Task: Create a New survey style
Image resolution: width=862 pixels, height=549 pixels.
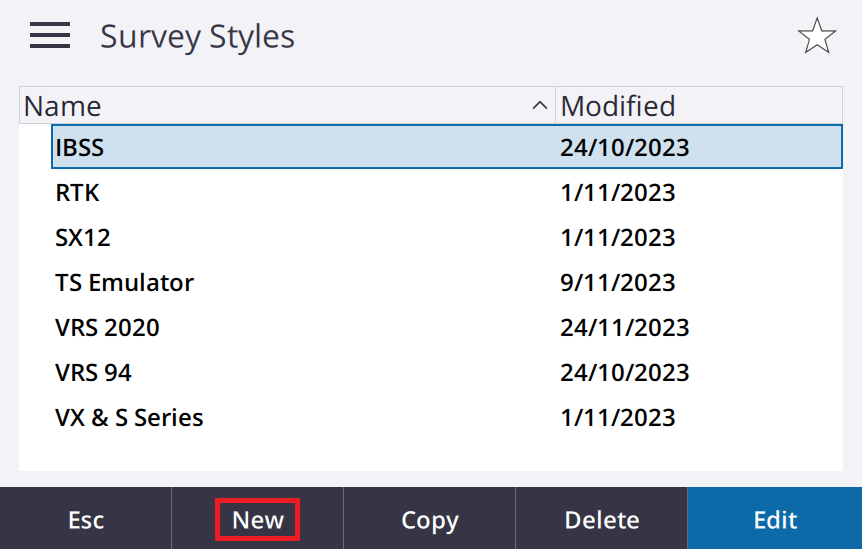Action: click(258, 518)
